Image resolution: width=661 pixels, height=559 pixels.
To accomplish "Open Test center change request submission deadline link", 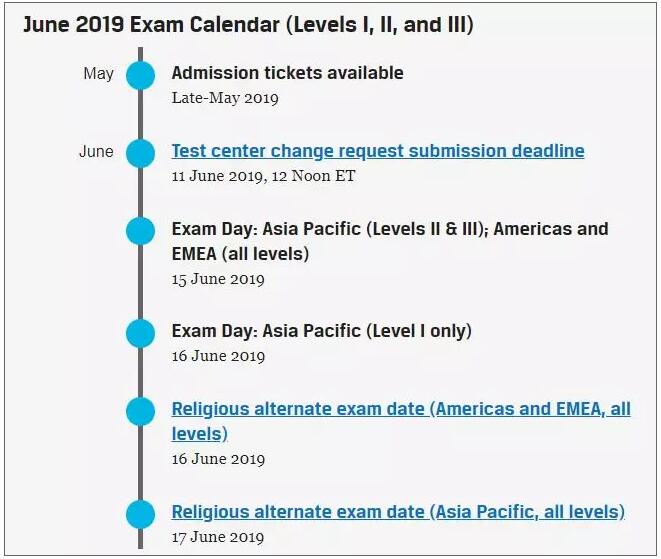I will (x=378, y=151).
